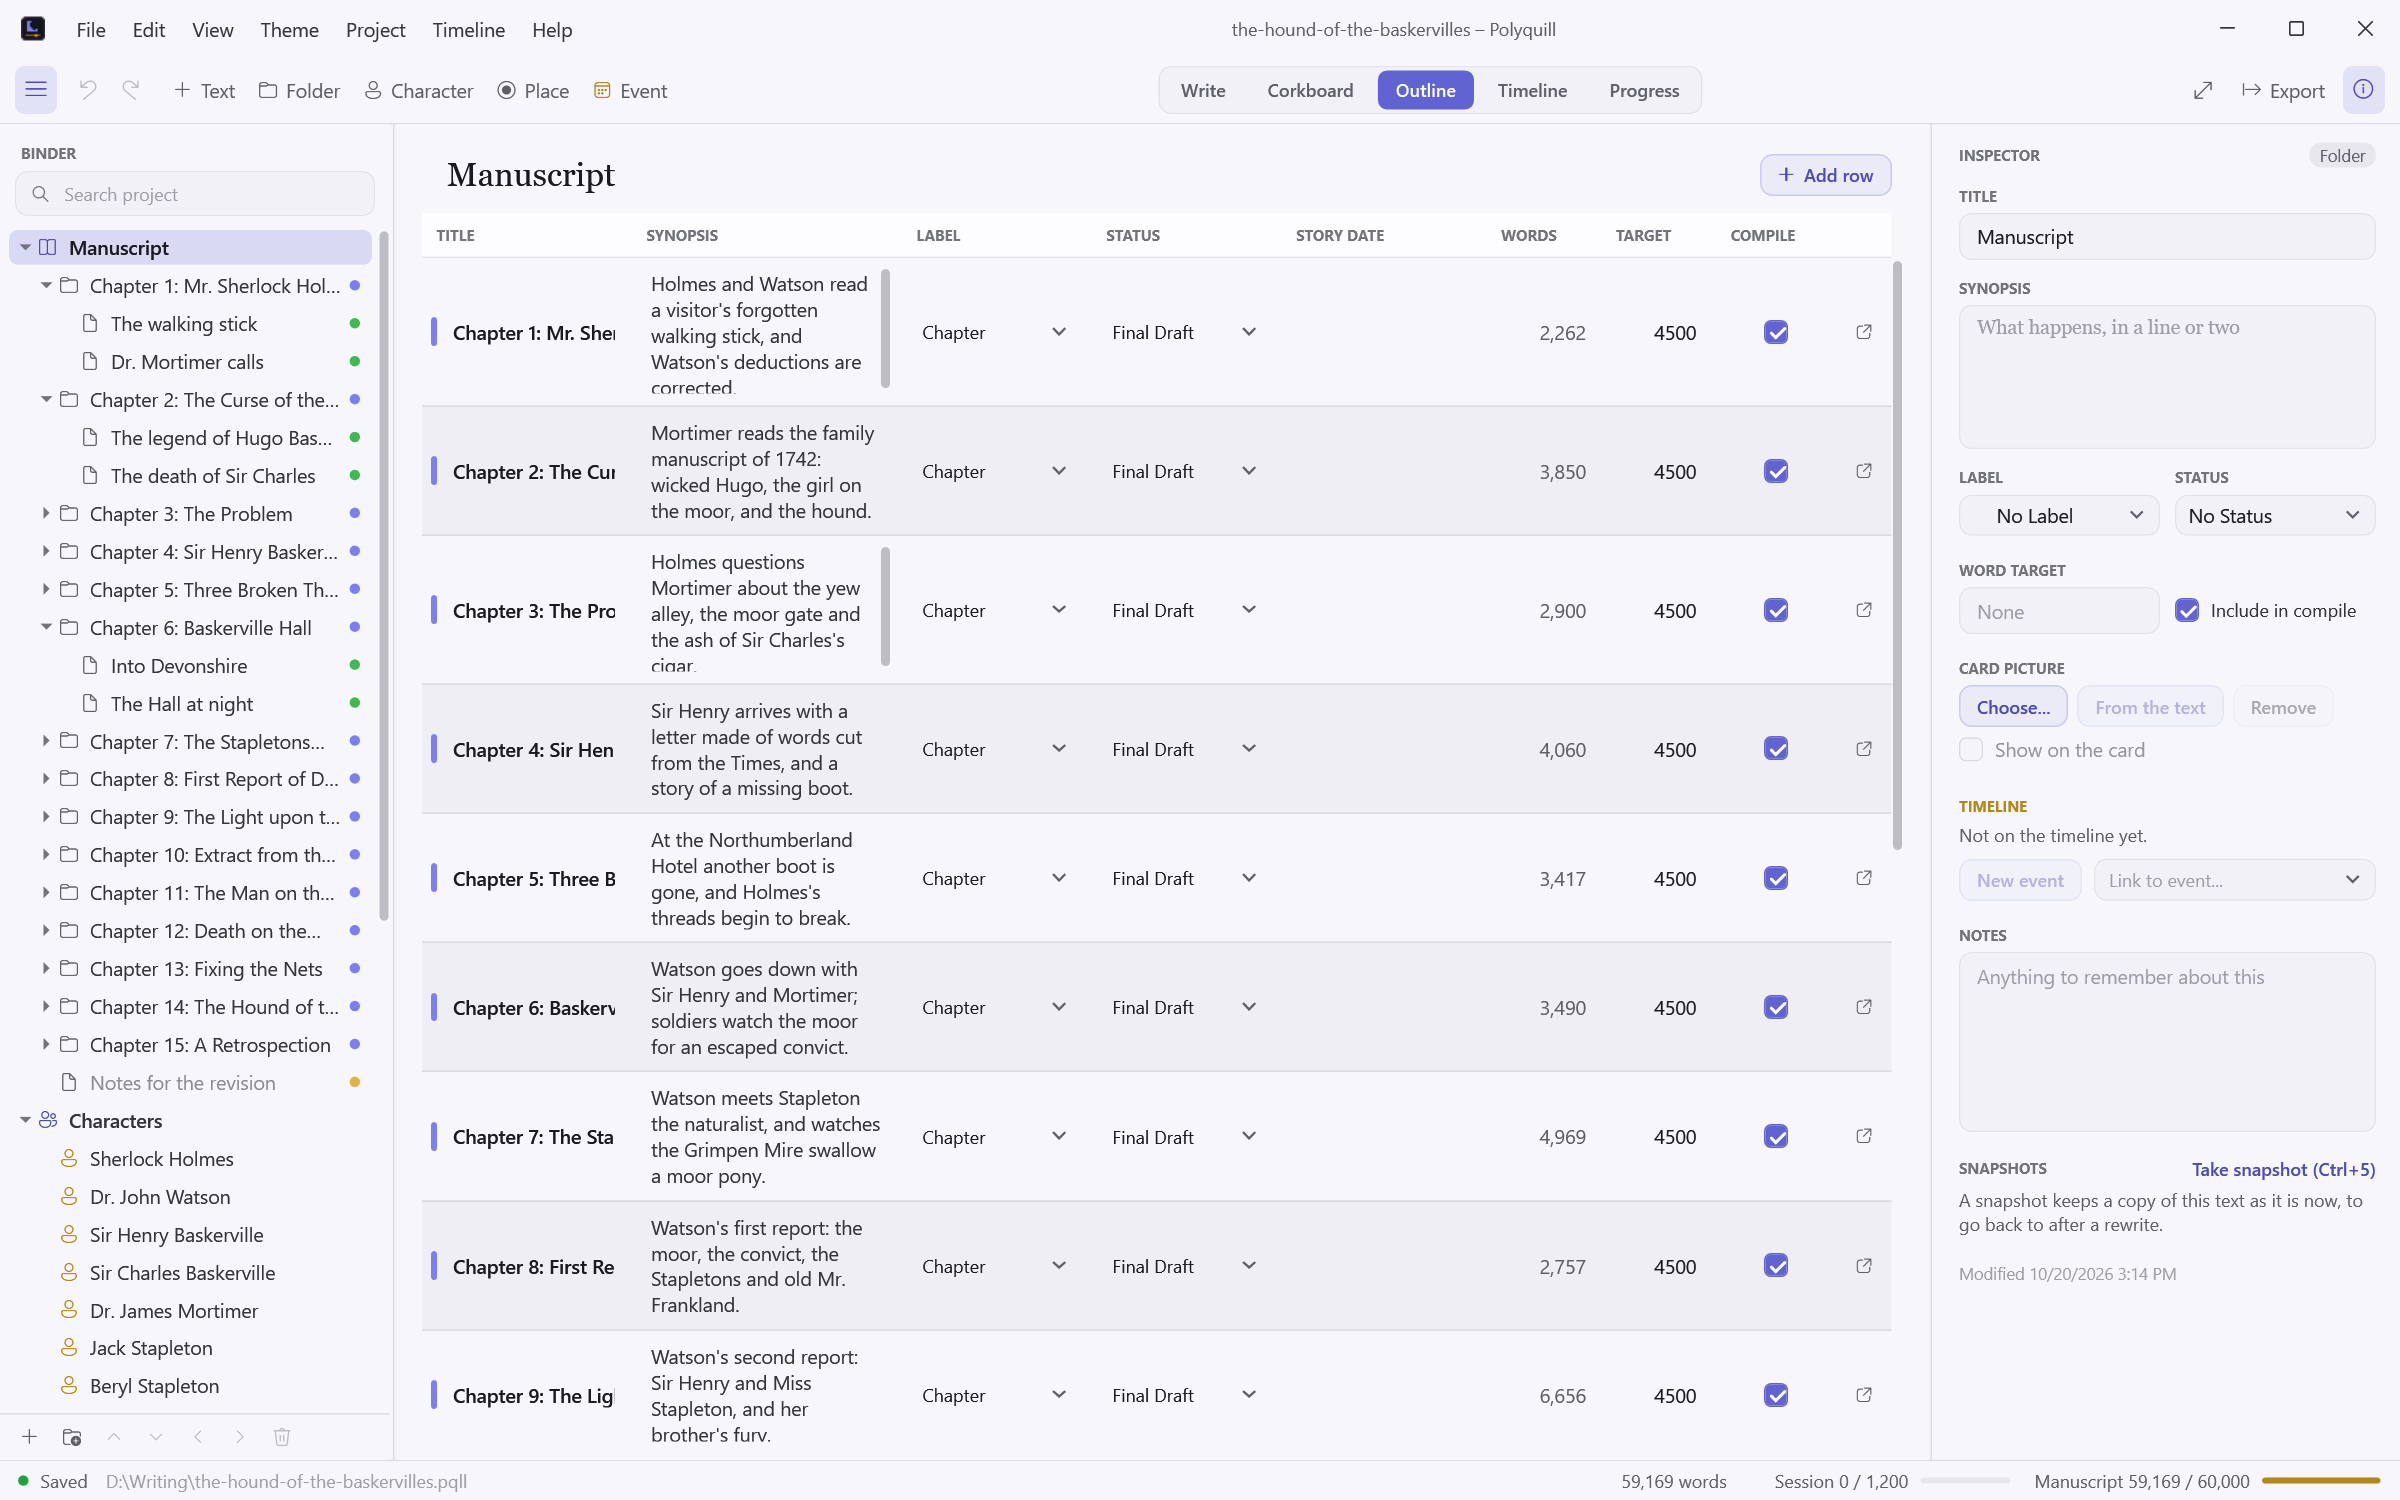Screen dimensions: 2400x1500
Task: Enable Show on the card checkbox
Action: click(x=1971, y=750)
